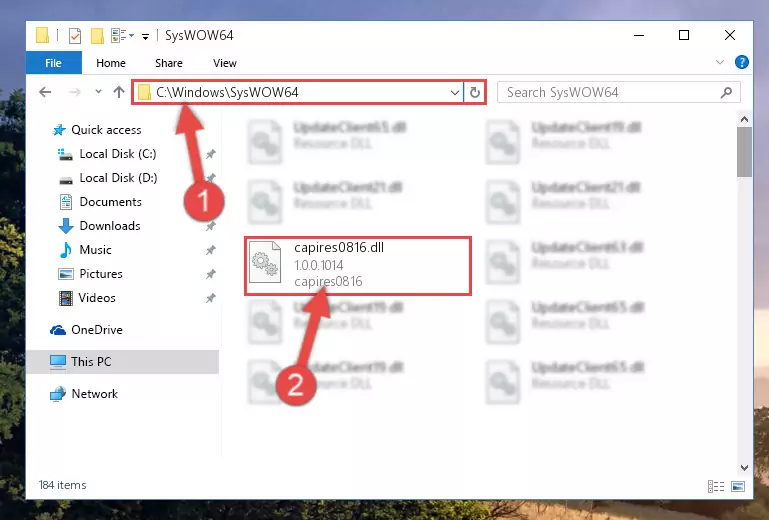Select Local Disk (C:) in sidebar
The image size is (769, 520).
[118, 154]
